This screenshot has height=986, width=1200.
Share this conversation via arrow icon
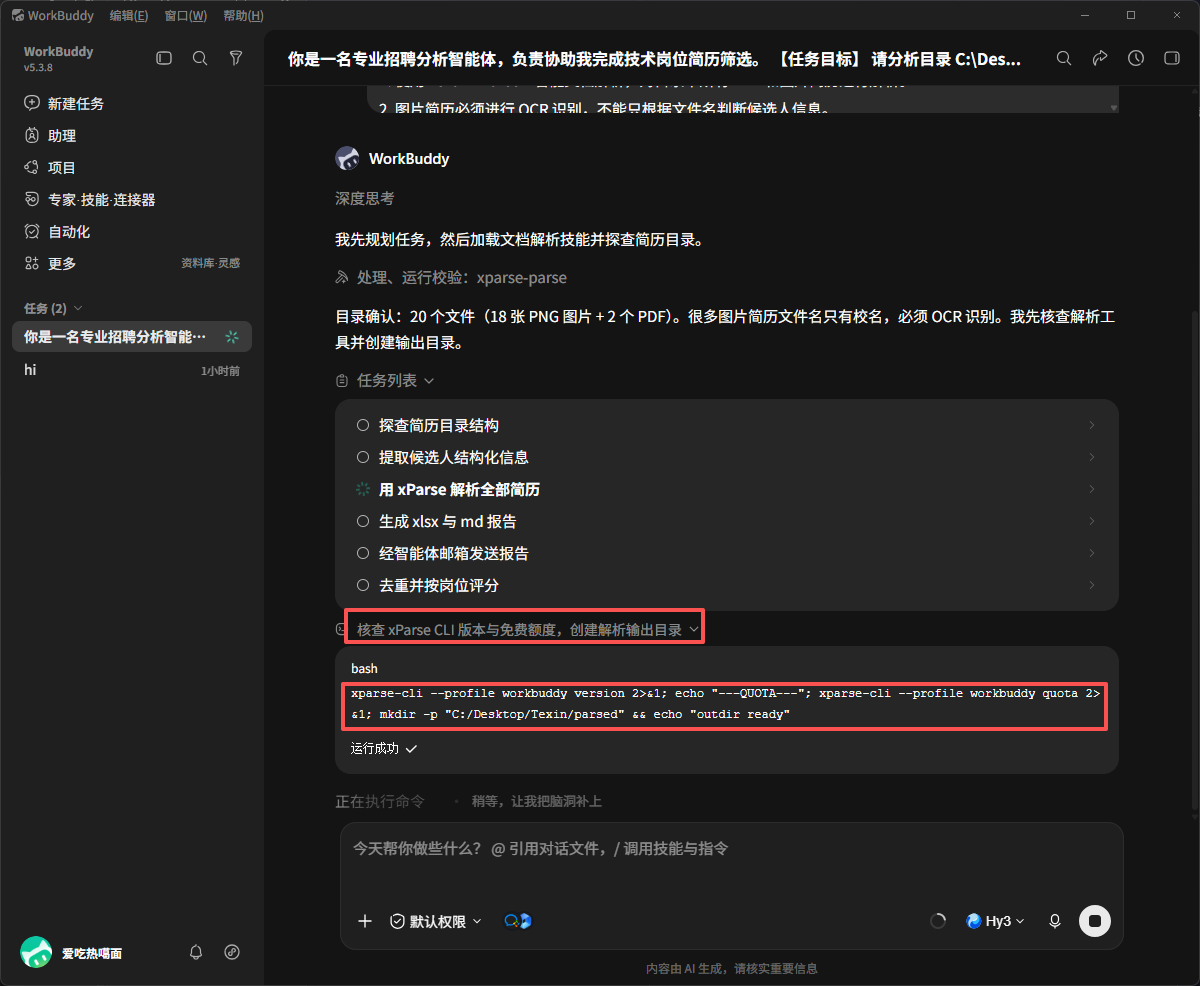[1100, 58]
